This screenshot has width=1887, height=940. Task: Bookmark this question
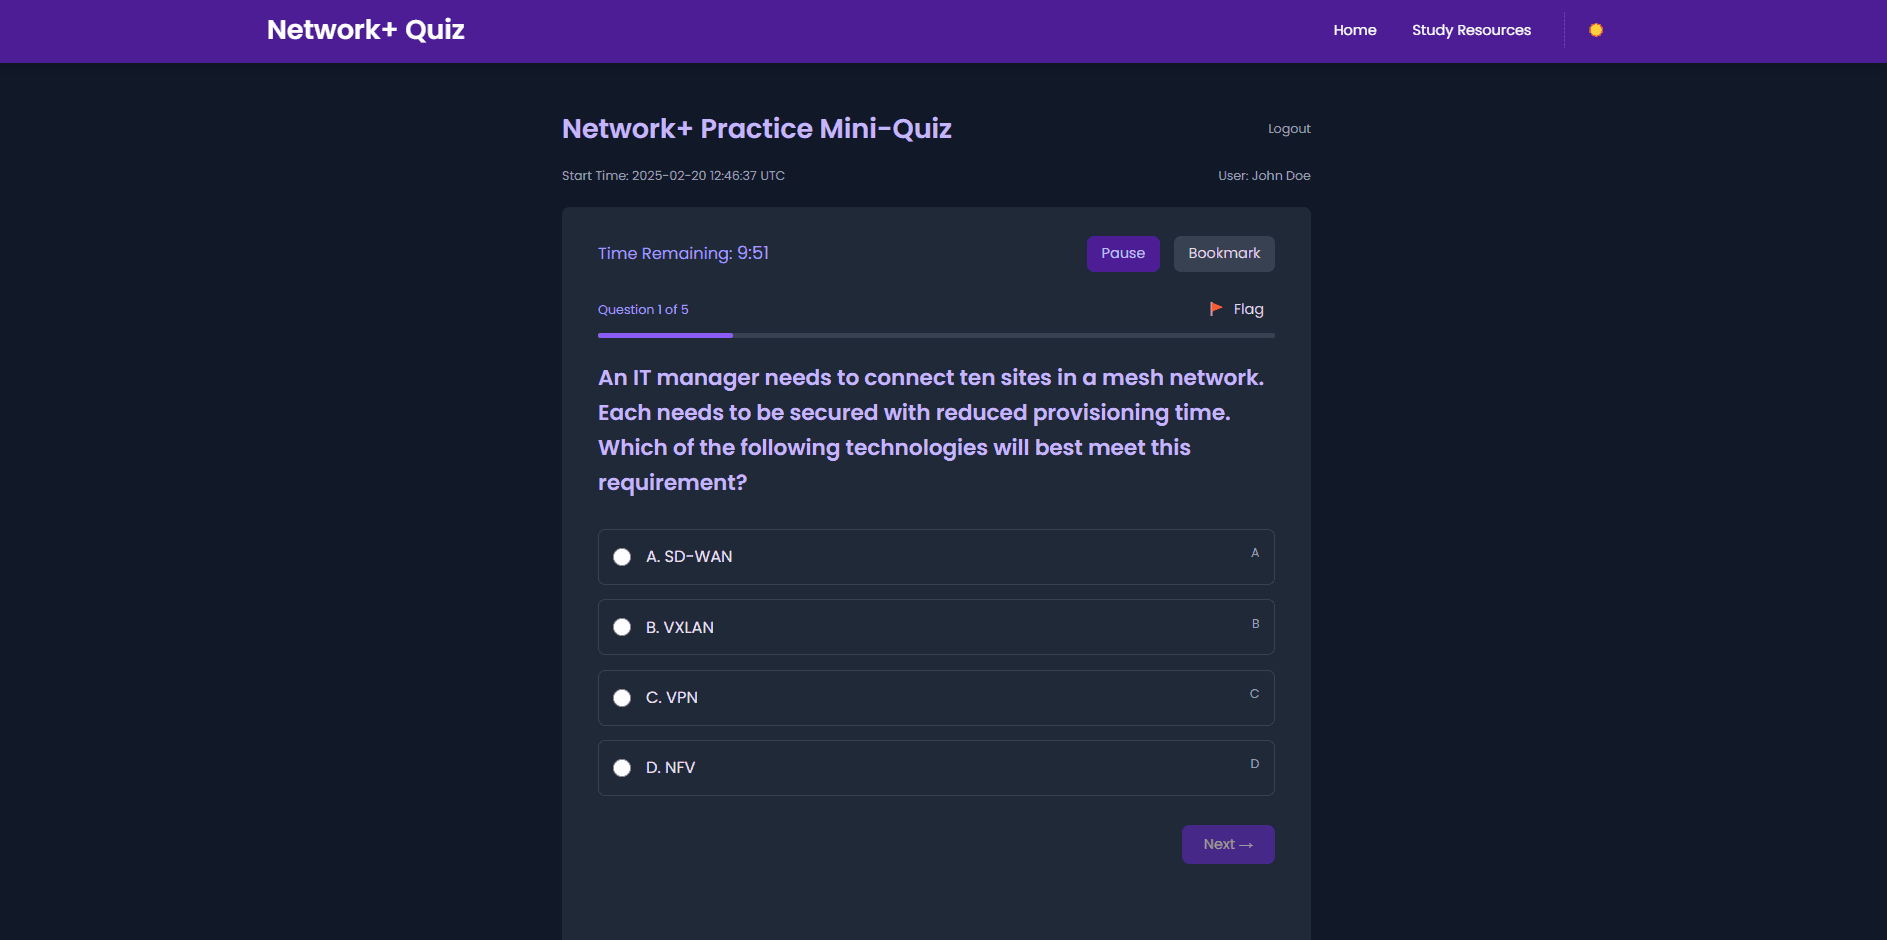1223,254
